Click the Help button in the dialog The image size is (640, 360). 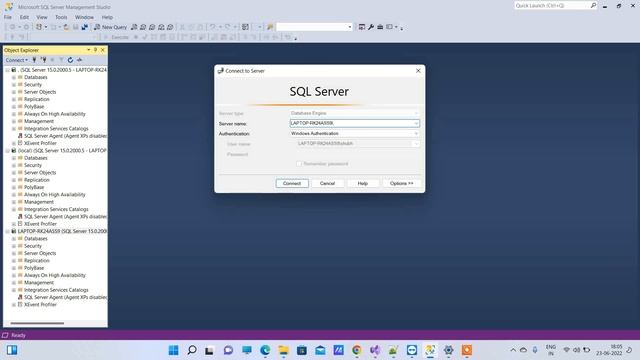click(x=363, y=183)
